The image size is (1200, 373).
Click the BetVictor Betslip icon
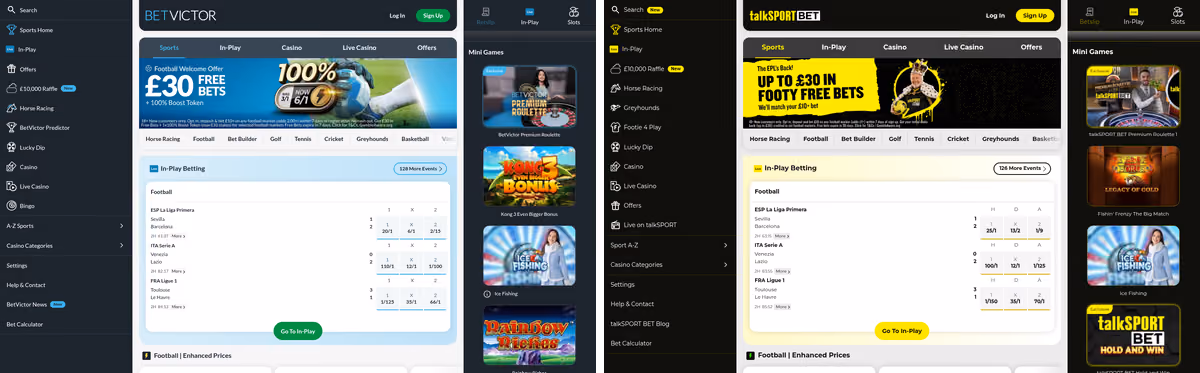(486, 11)
